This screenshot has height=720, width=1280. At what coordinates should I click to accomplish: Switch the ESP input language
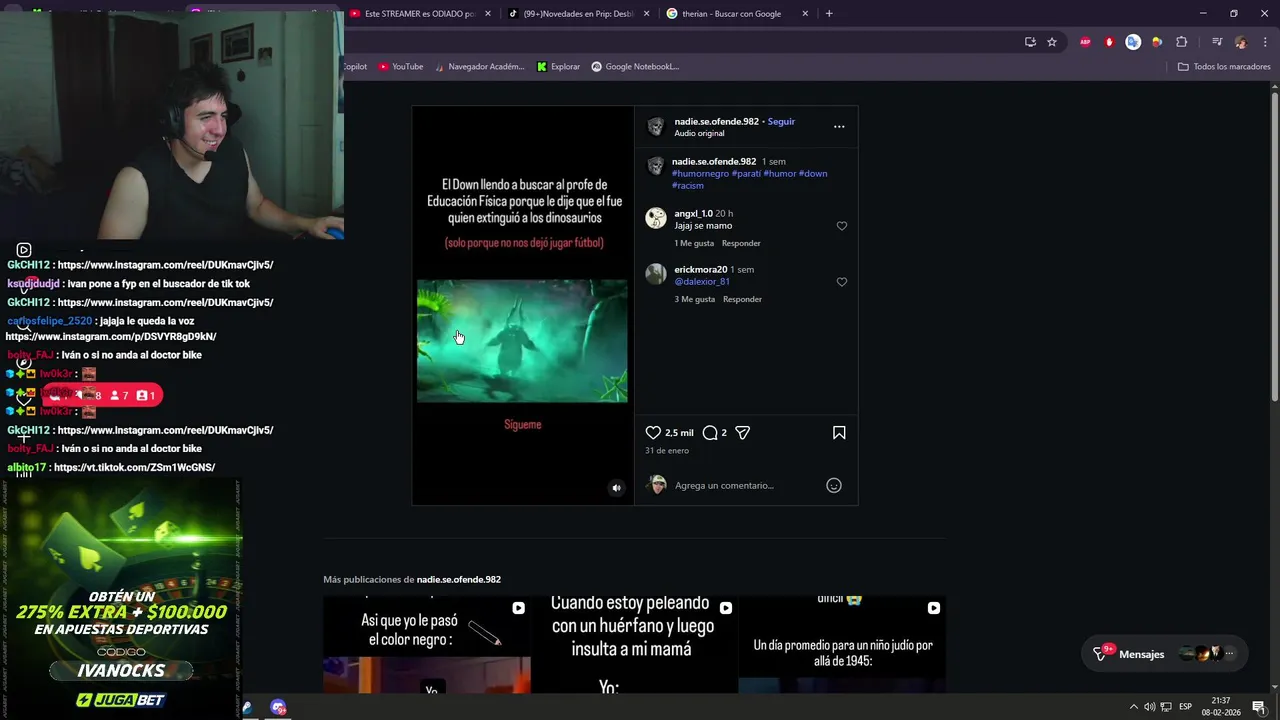tap(1185, 707)
